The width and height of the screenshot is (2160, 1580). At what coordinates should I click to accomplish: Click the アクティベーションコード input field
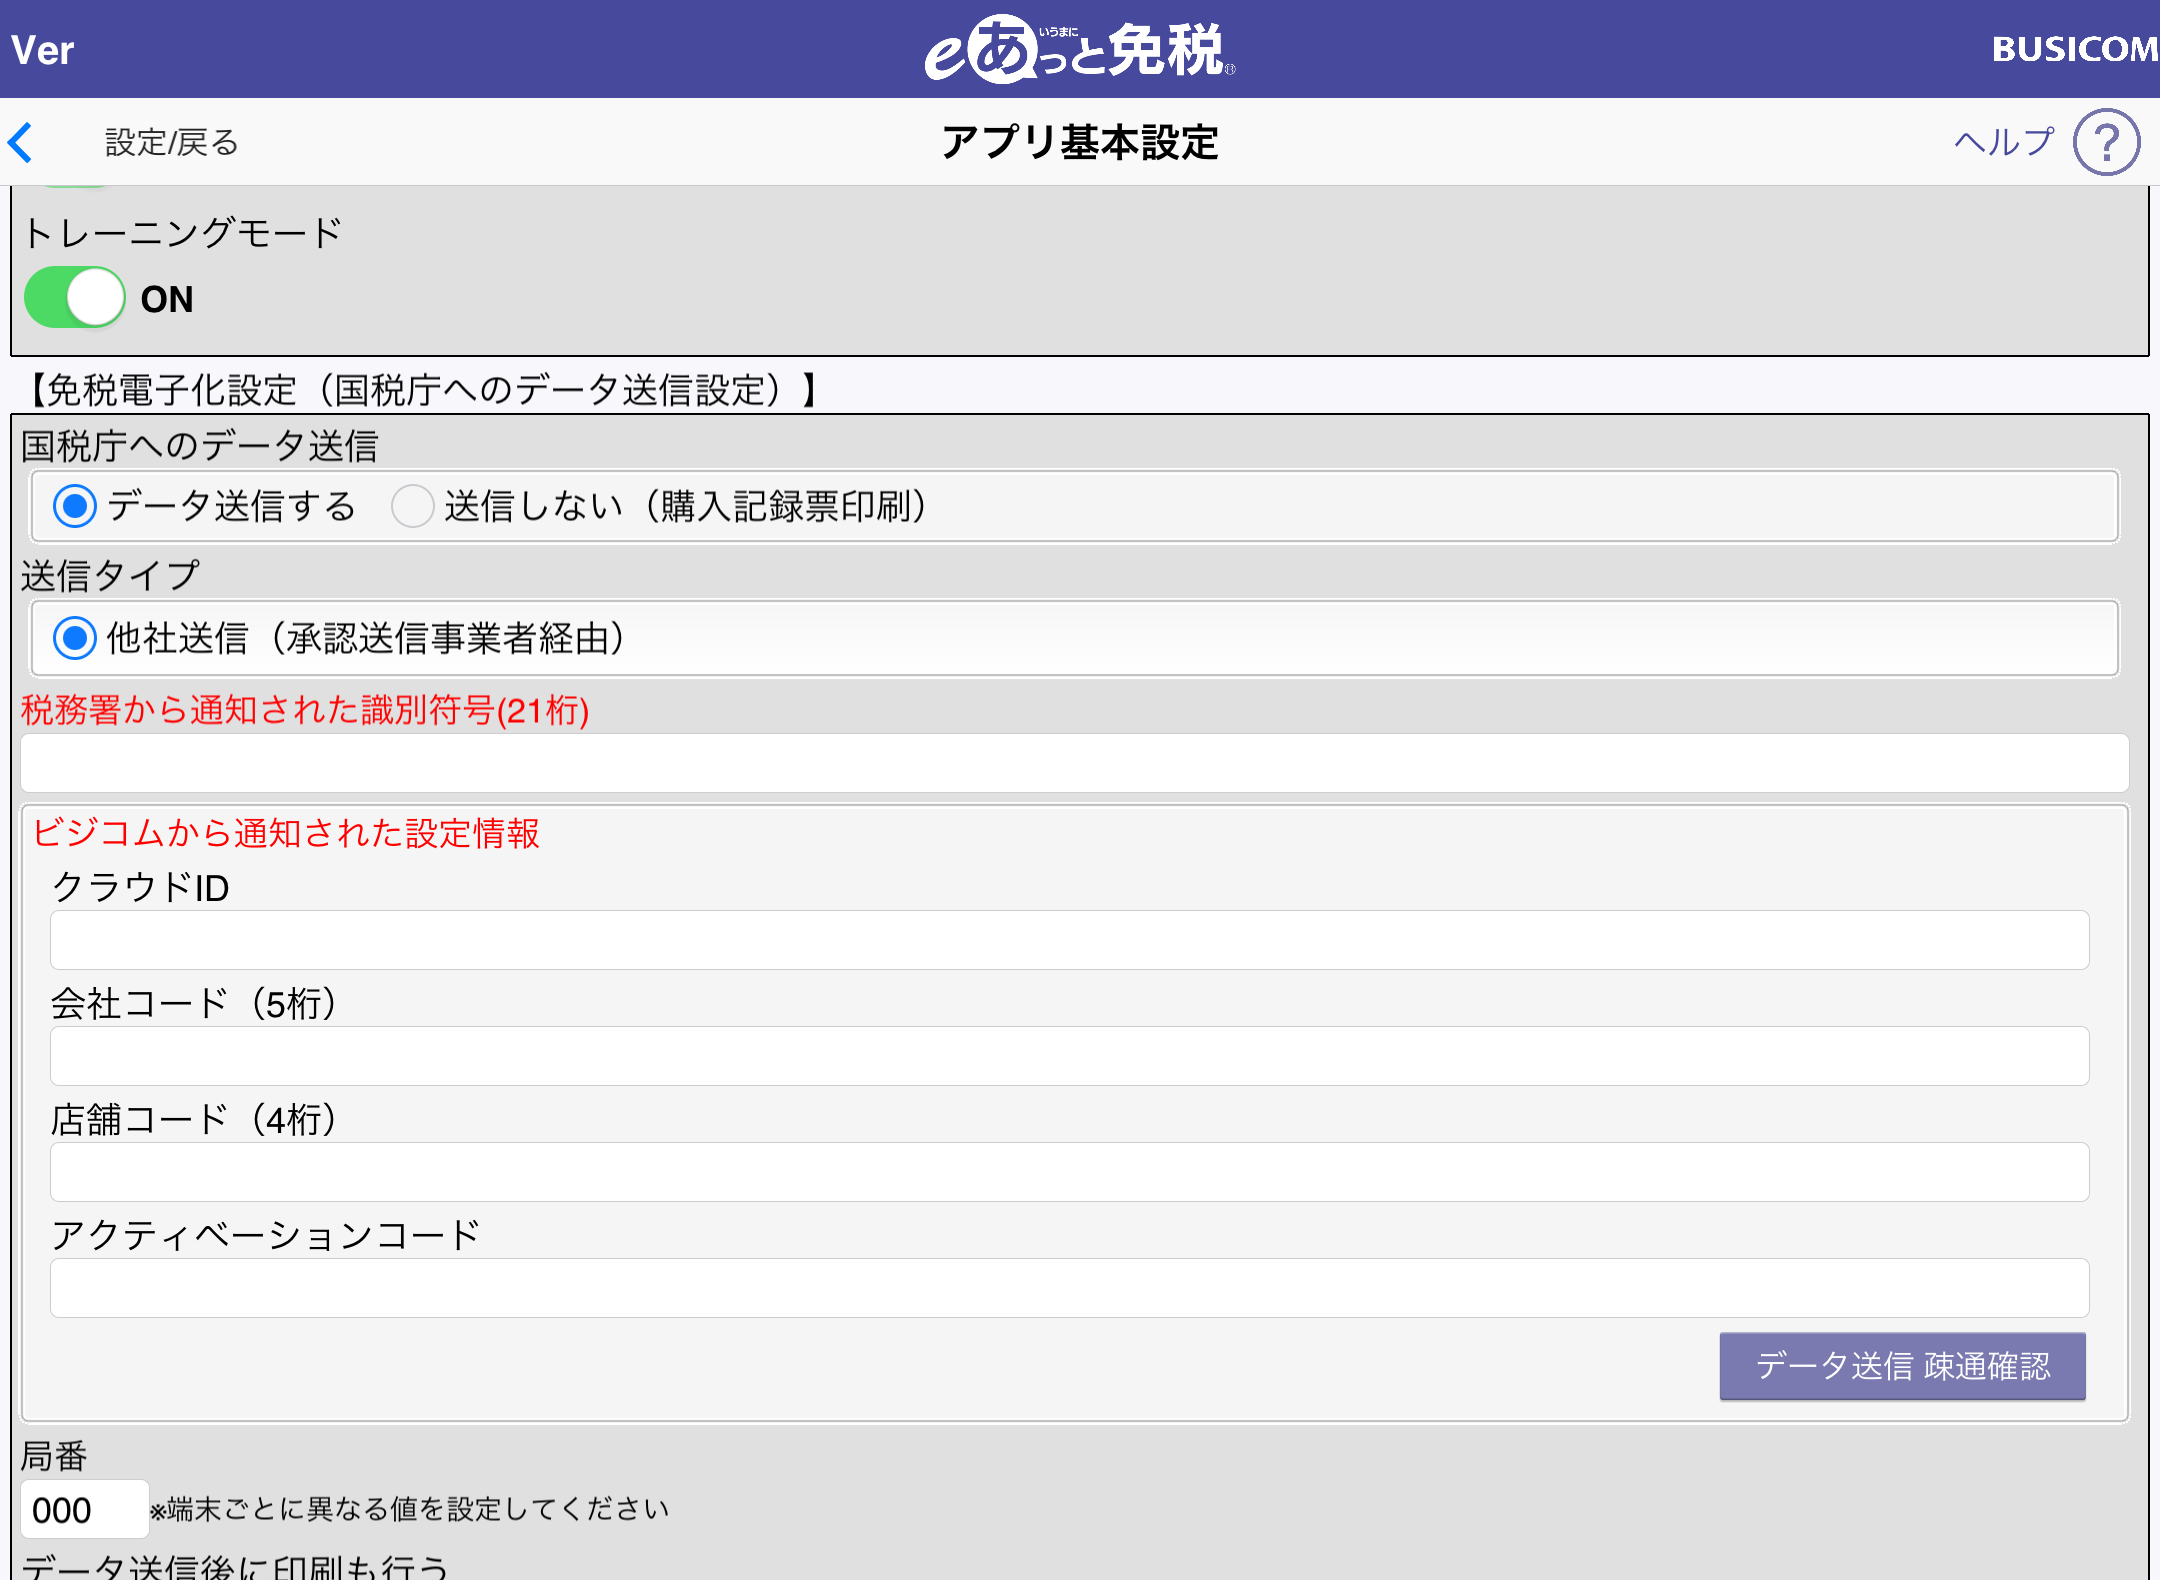(x=1069, y=1288)
